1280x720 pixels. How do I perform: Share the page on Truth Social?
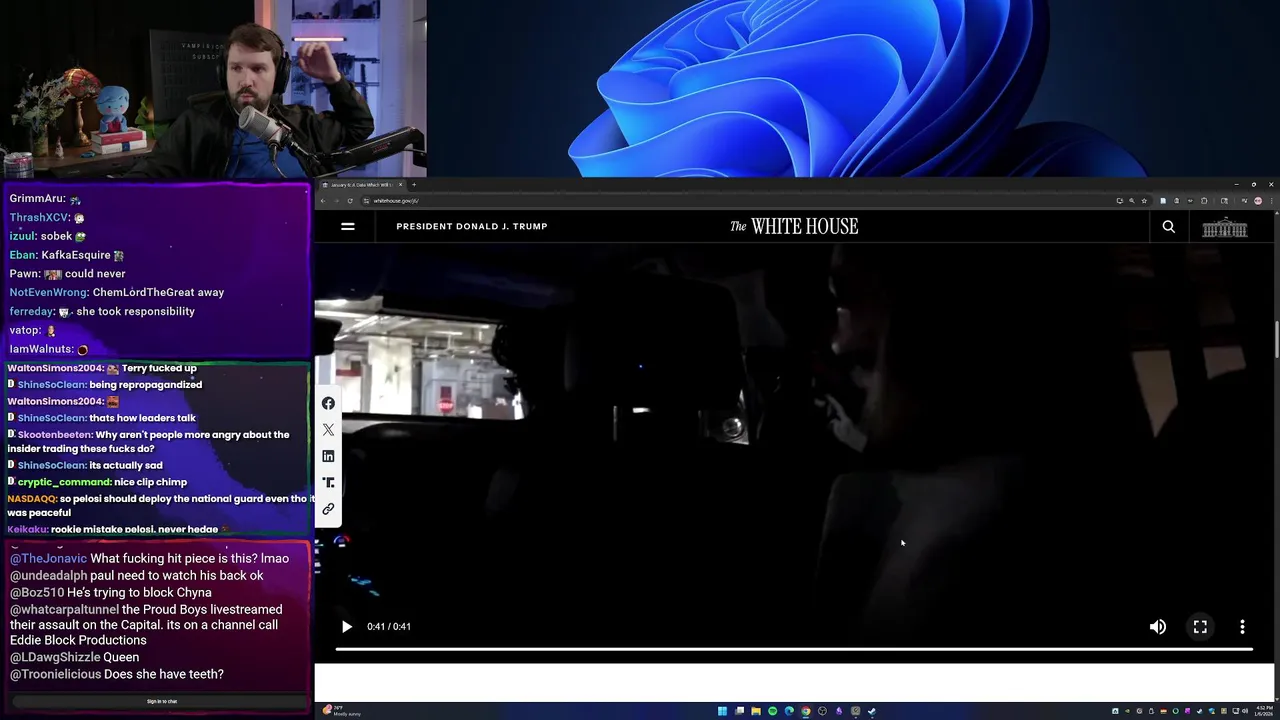328,483
